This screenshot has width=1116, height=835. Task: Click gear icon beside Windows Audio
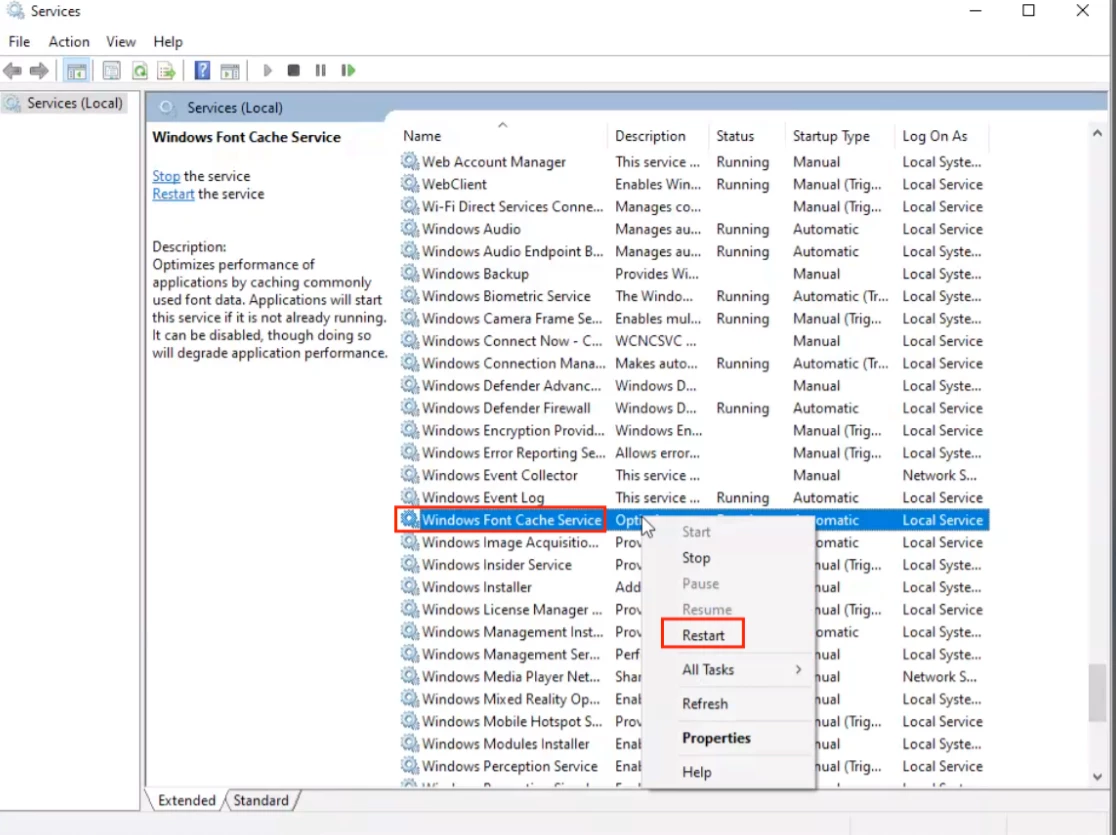tap(409, 229)
